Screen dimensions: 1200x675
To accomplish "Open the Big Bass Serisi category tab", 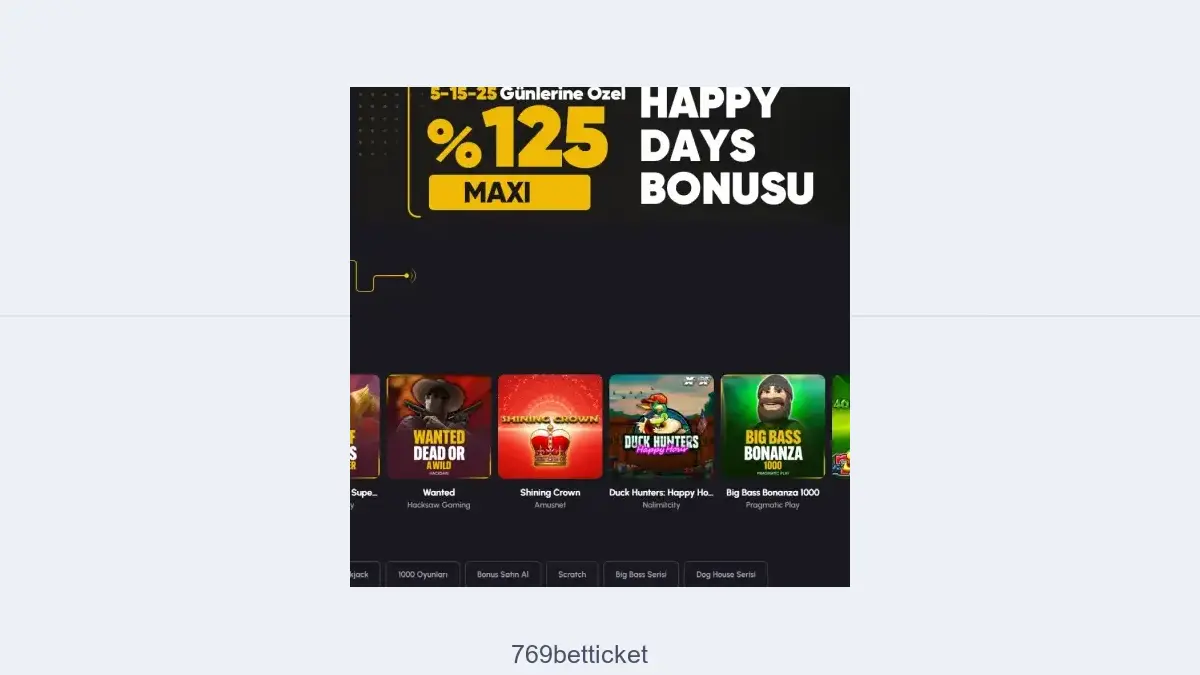I will pos(641,574).
